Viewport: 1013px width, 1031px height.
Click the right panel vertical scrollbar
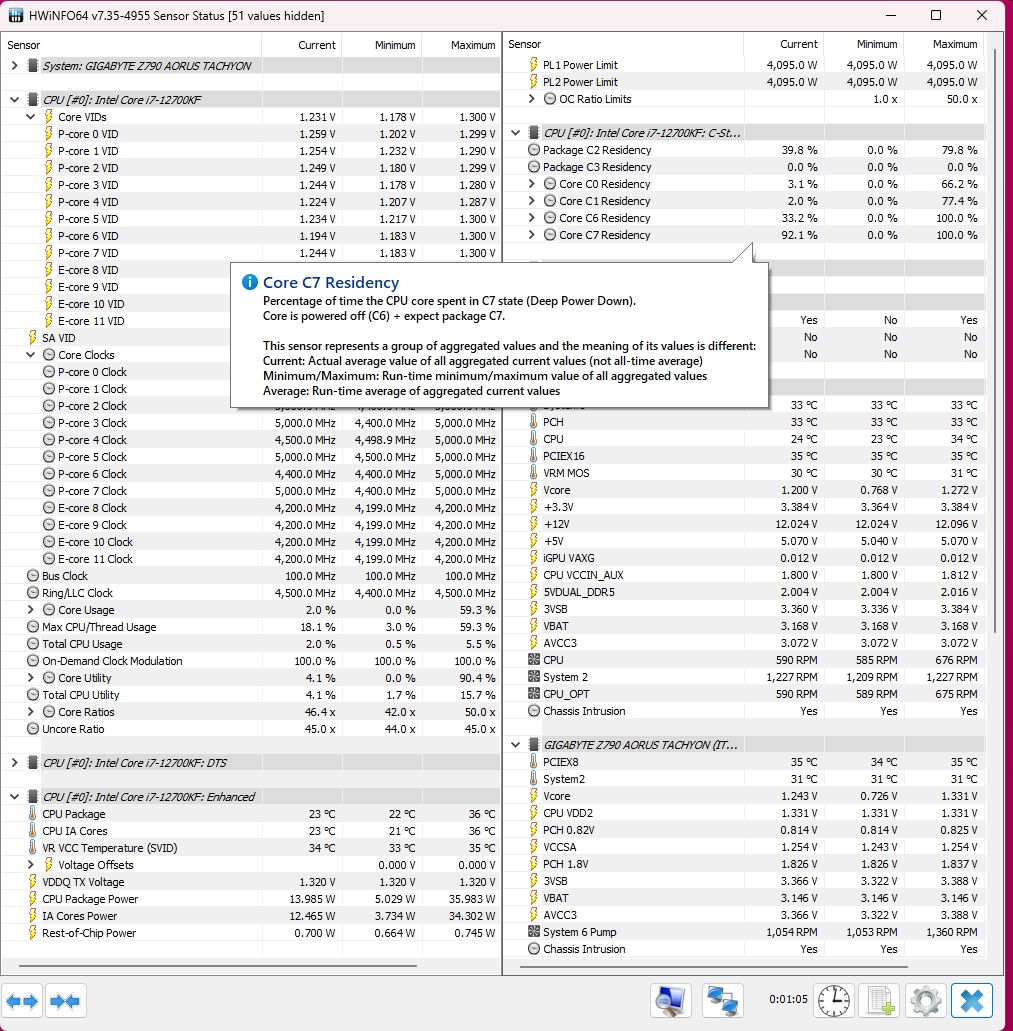click(995, 342)
